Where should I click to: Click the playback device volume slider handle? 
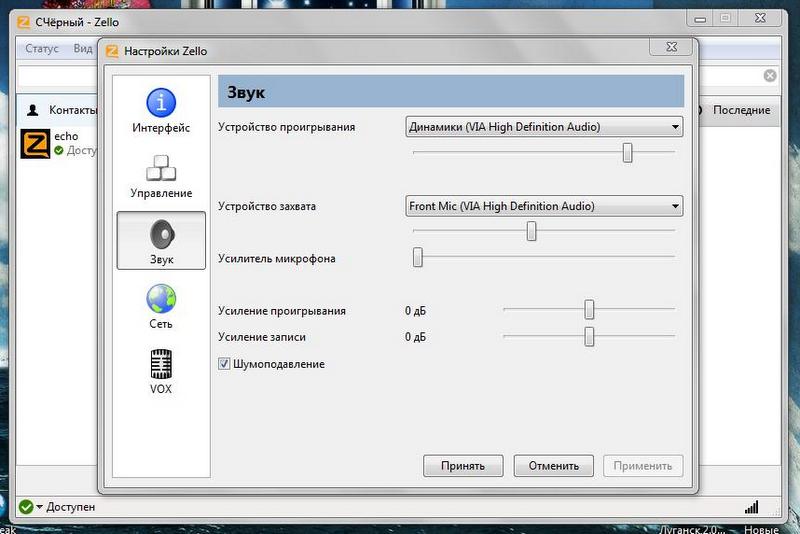[628, 152]
